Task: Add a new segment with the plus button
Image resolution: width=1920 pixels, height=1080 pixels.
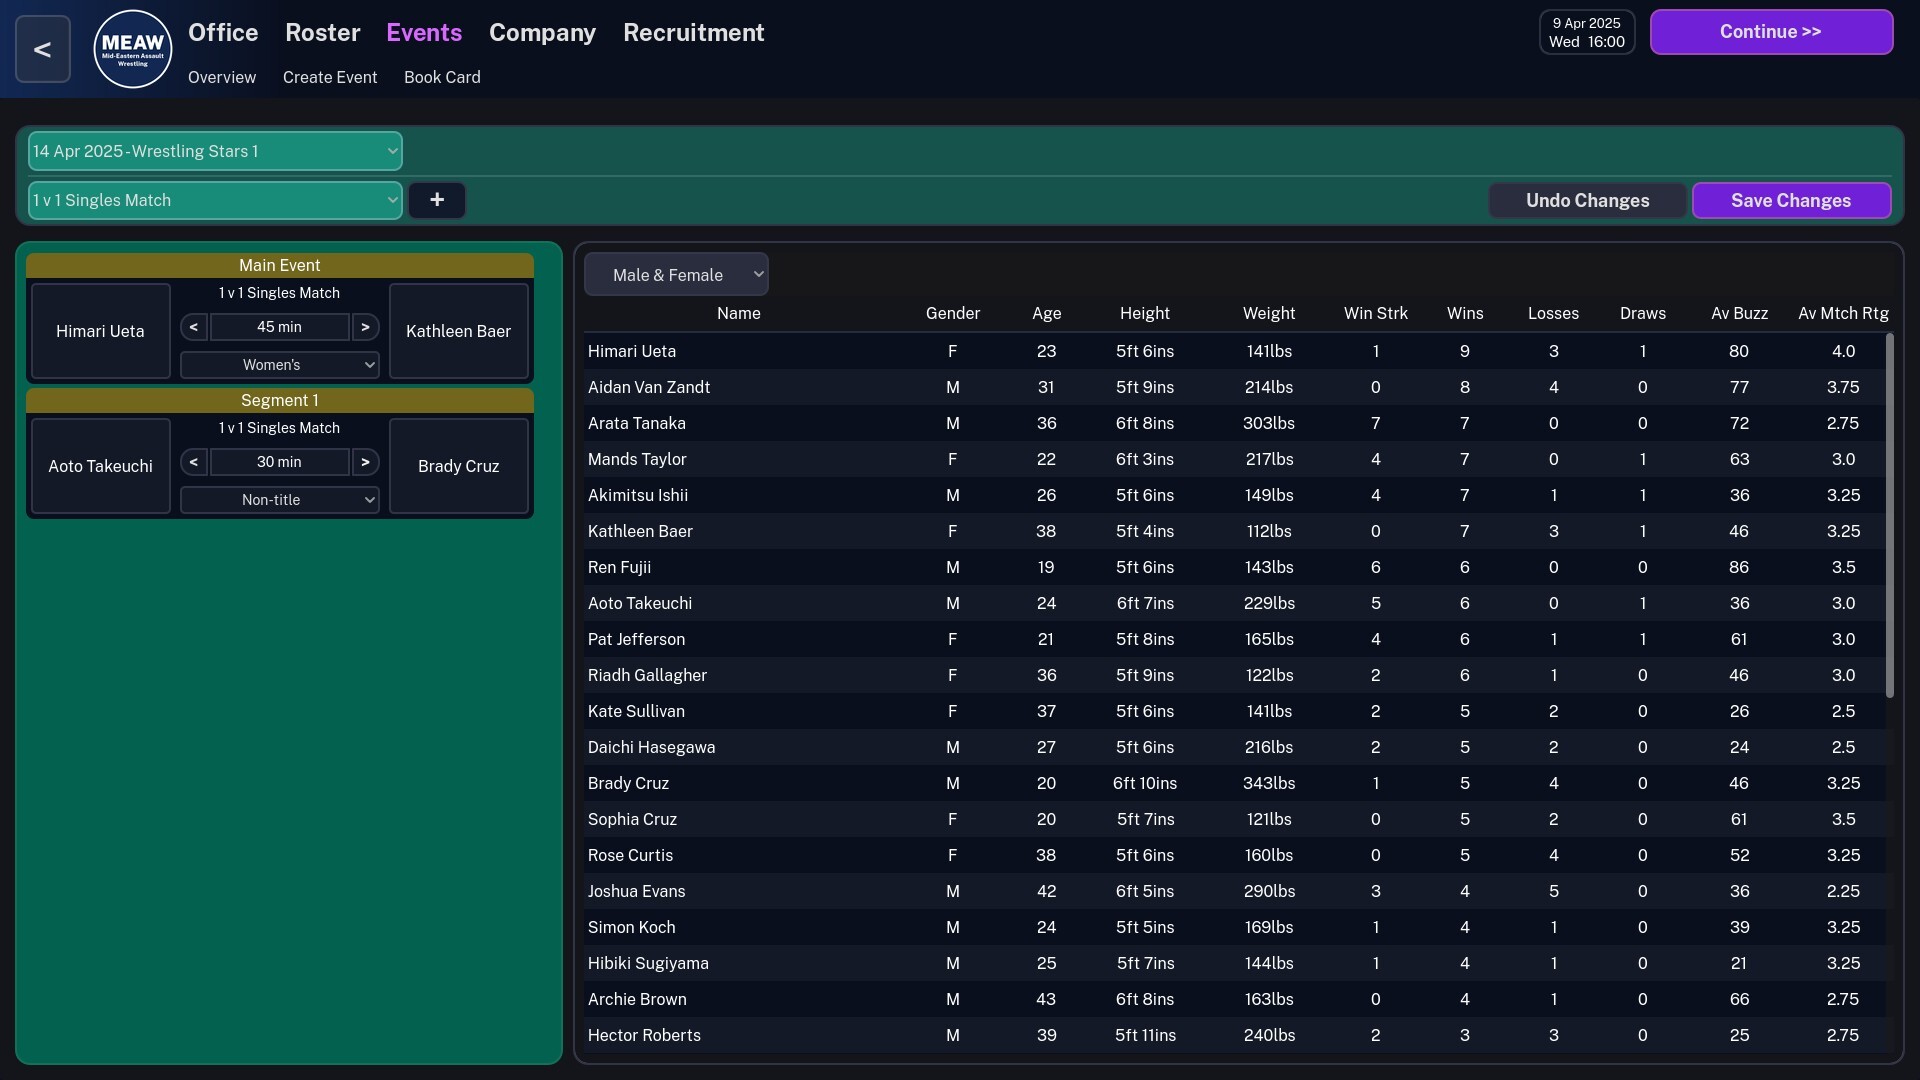Action: [x=436, y=200]
